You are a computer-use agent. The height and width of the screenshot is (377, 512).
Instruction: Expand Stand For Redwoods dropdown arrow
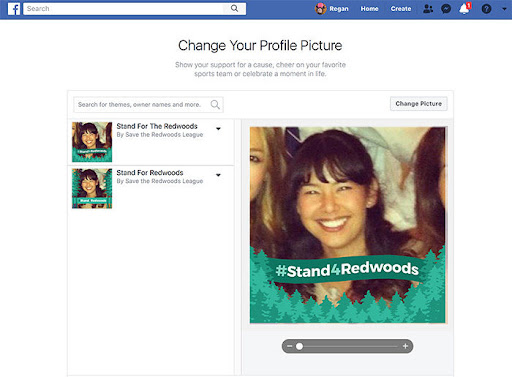[218, 175]
